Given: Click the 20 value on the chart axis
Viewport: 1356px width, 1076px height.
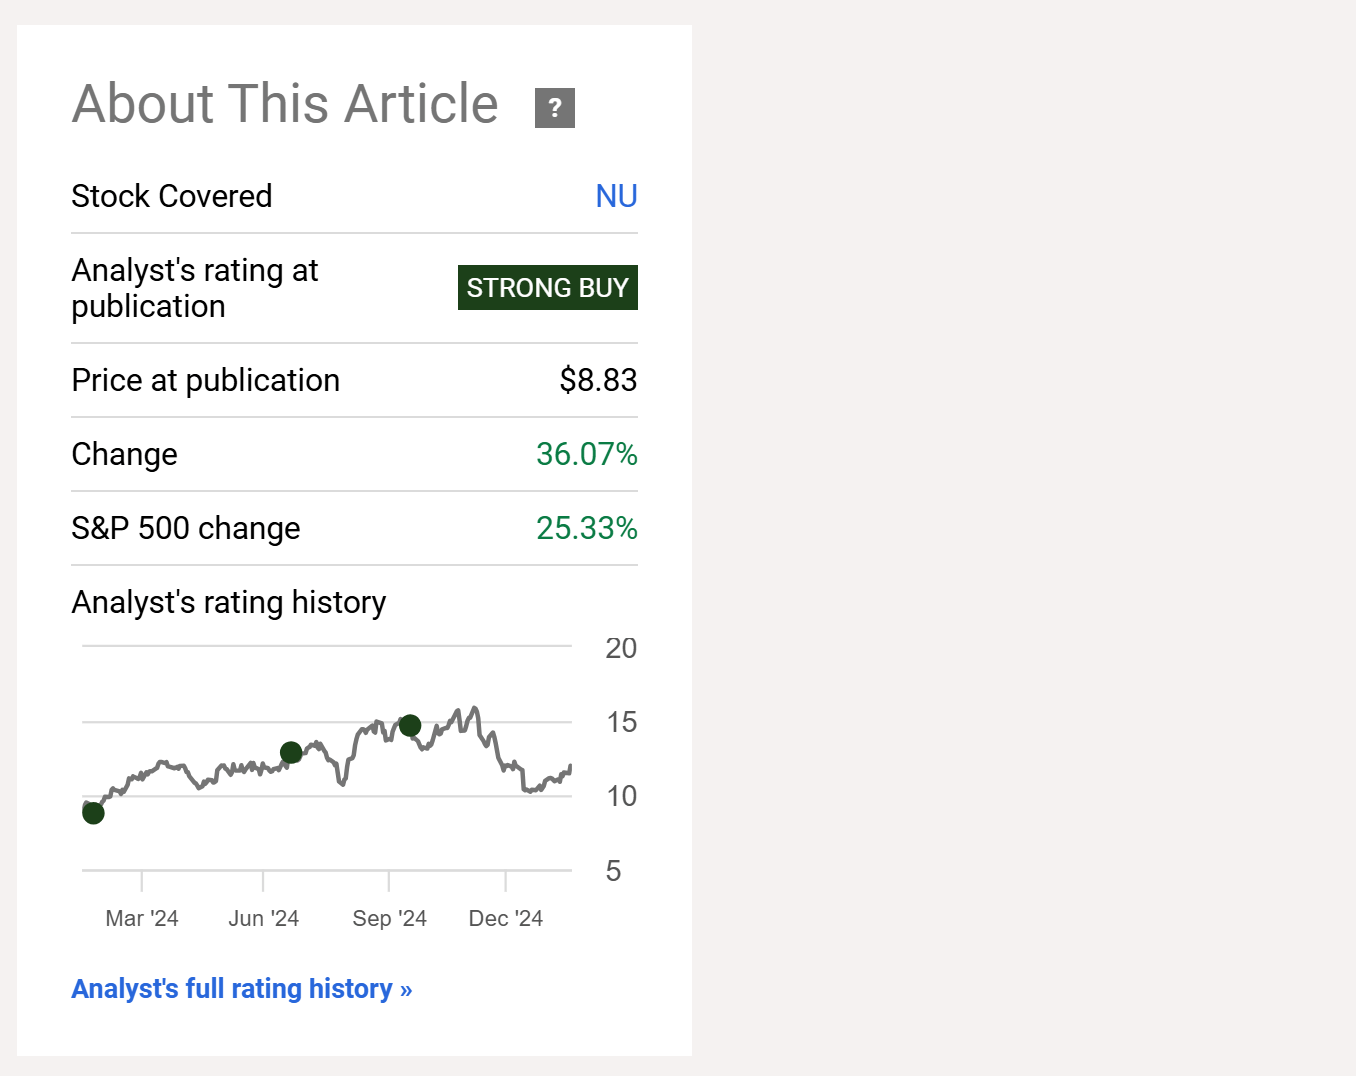Looking at the screenshot, I should [x=621, y=648].
